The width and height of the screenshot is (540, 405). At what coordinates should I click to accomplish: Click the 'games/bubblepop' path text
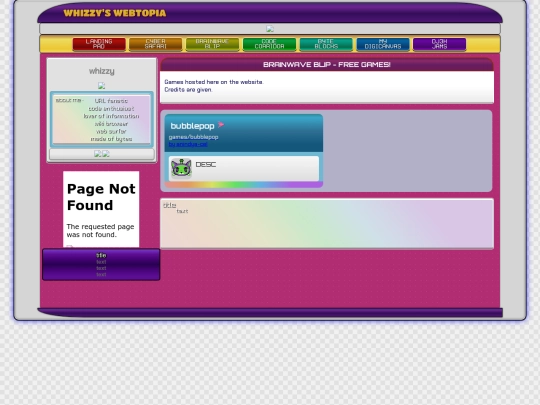[193, 137]
